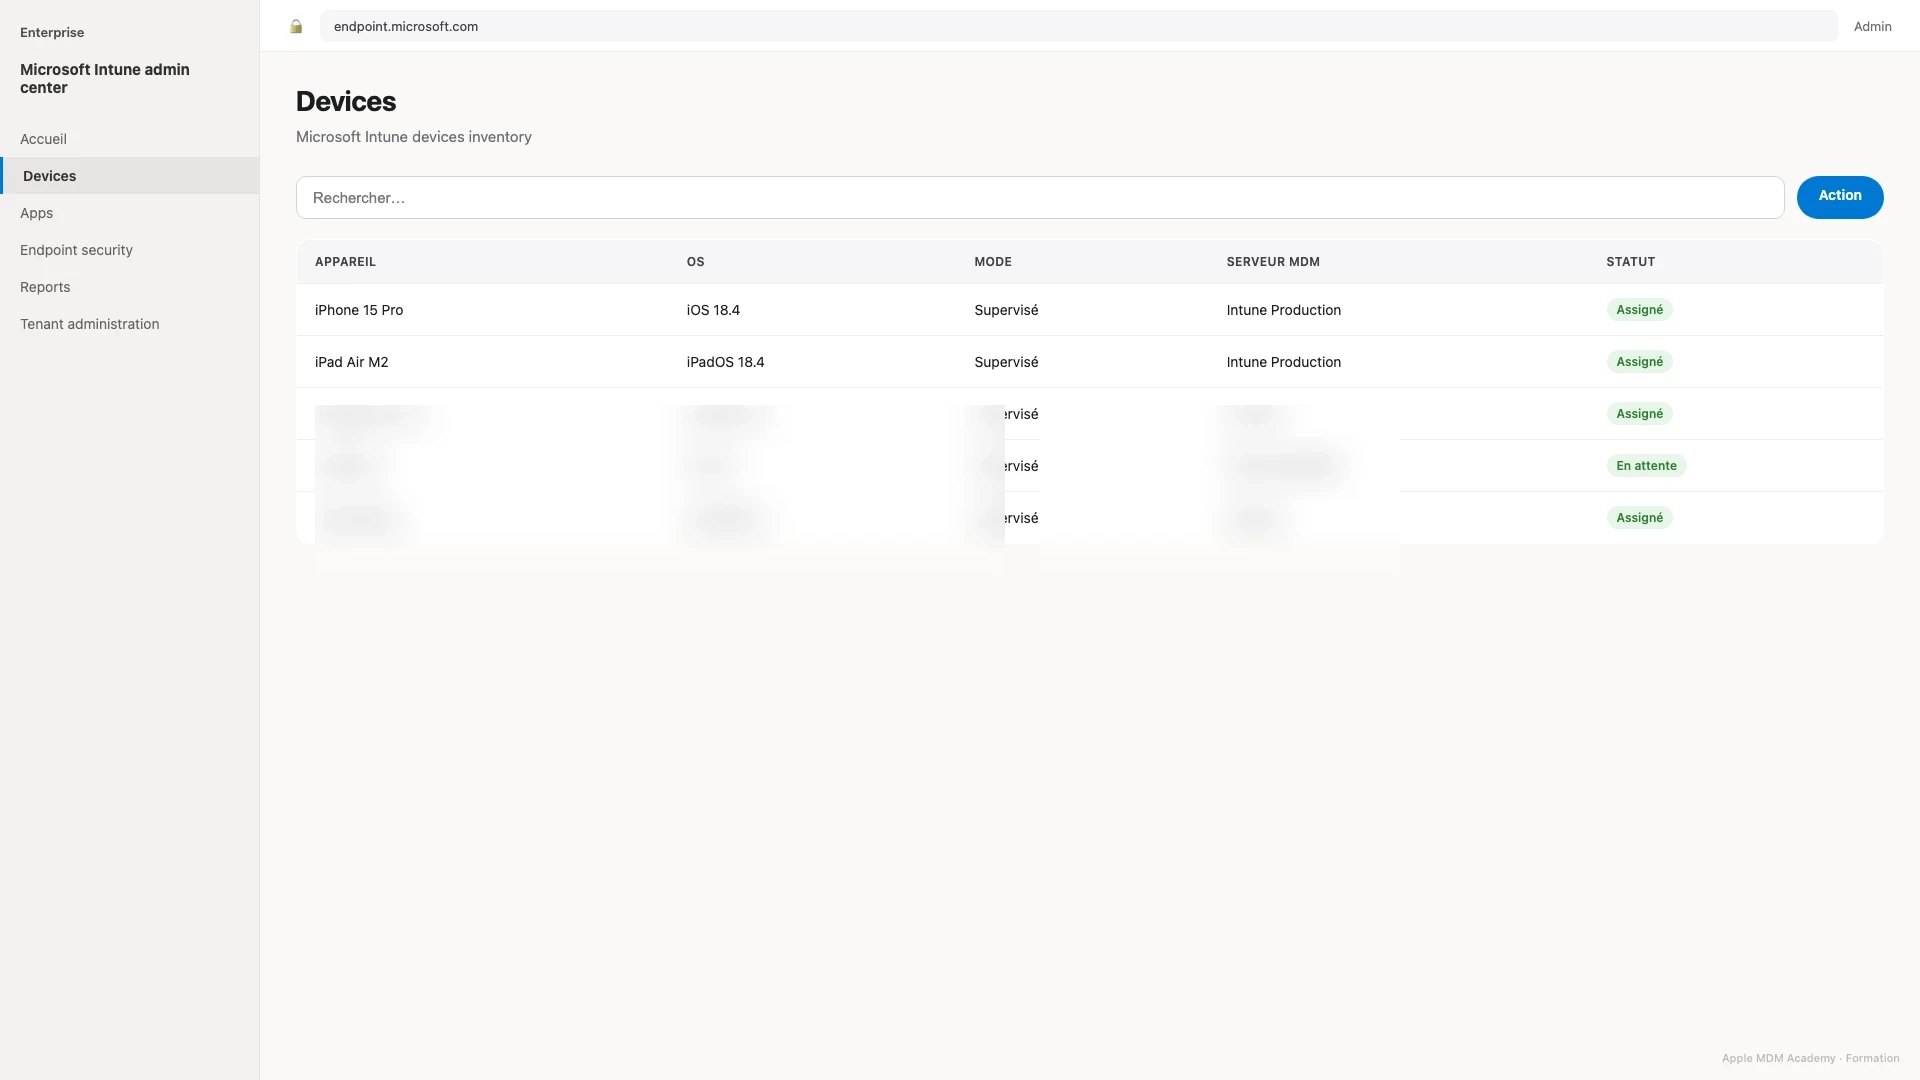Select the iPad Air M2 device name
The height and width of the screenshot is (1080, 1920).
click(351, 362)
